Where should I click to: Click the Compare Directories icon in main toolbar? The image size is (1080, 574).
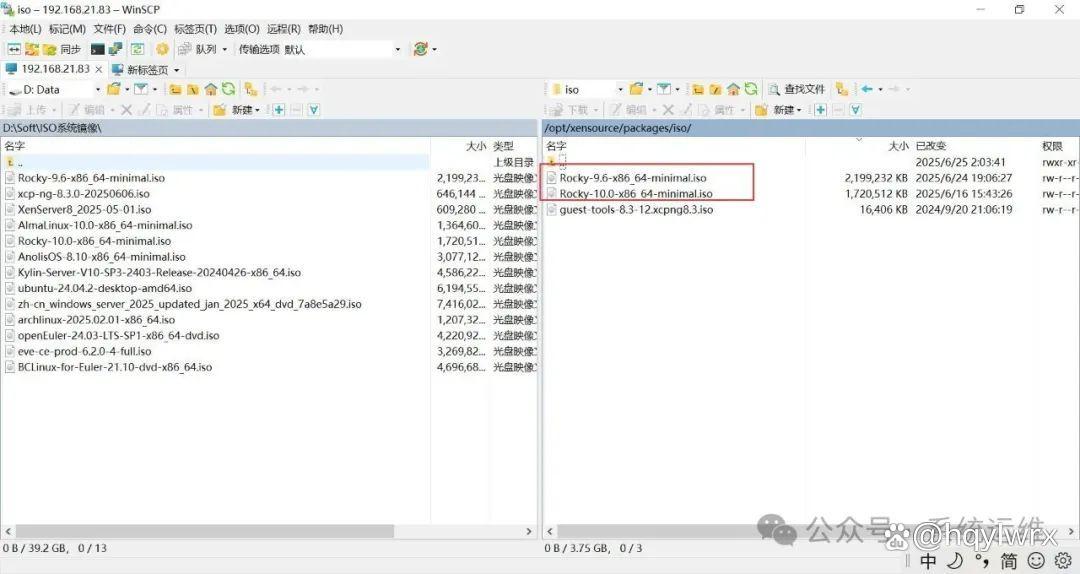tap(14, 49)
